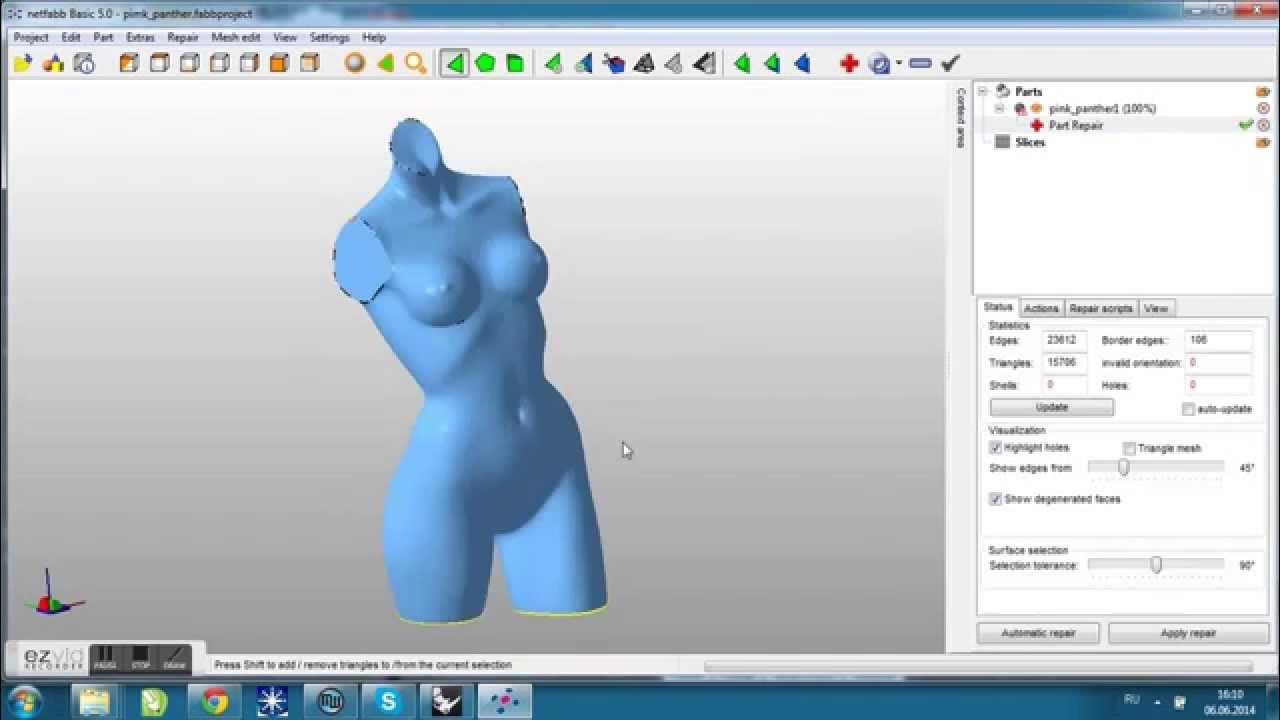Switch to the Actions tab

click(x=1041, y=308)
